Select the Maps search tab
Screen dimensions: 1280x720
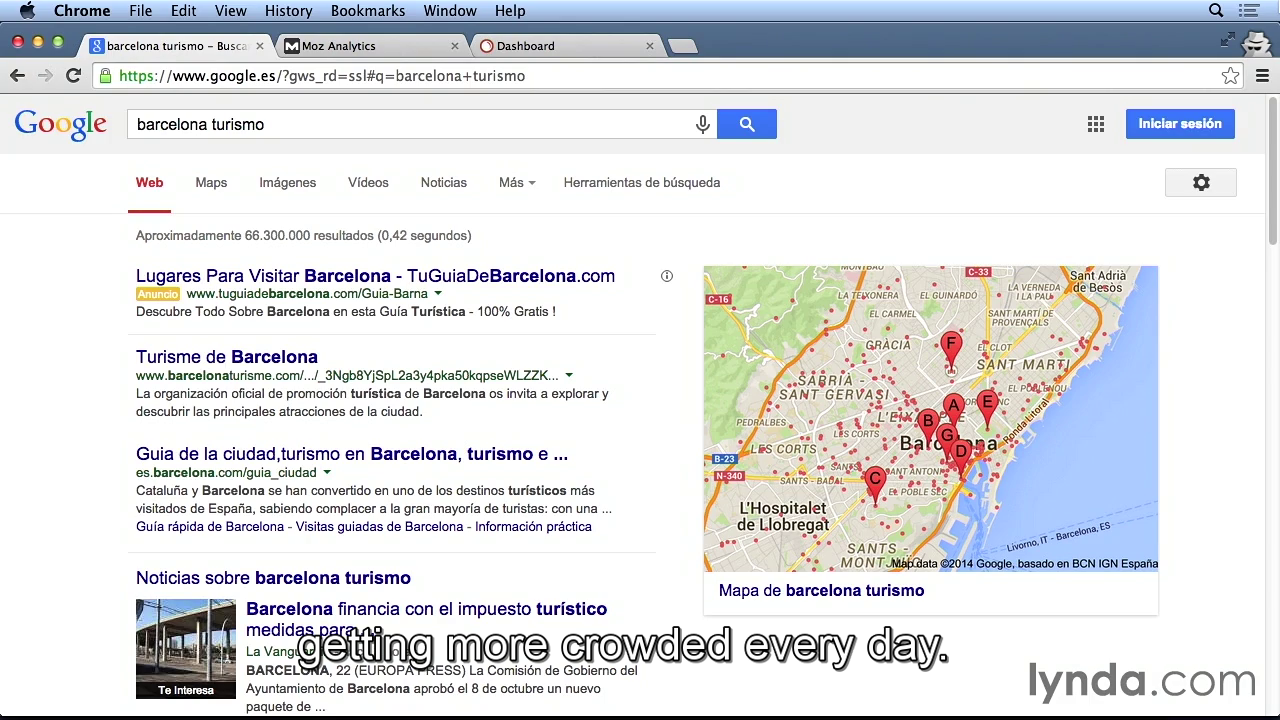point(211,183)
